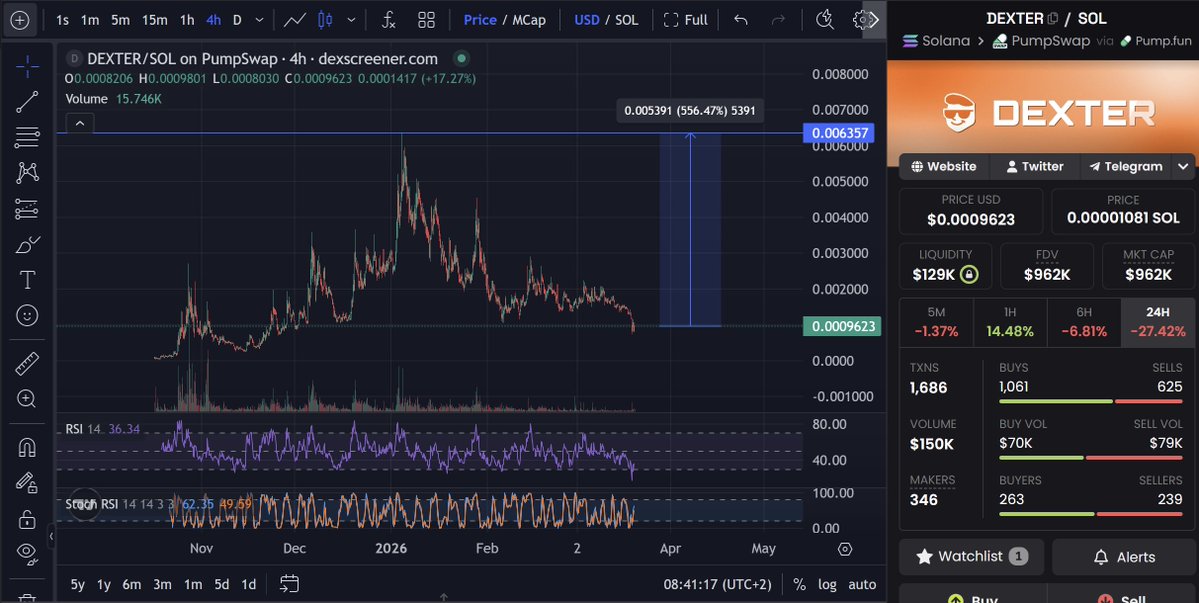Open the alert clock icon
The image size is (1199, 603).
(824, 20)
